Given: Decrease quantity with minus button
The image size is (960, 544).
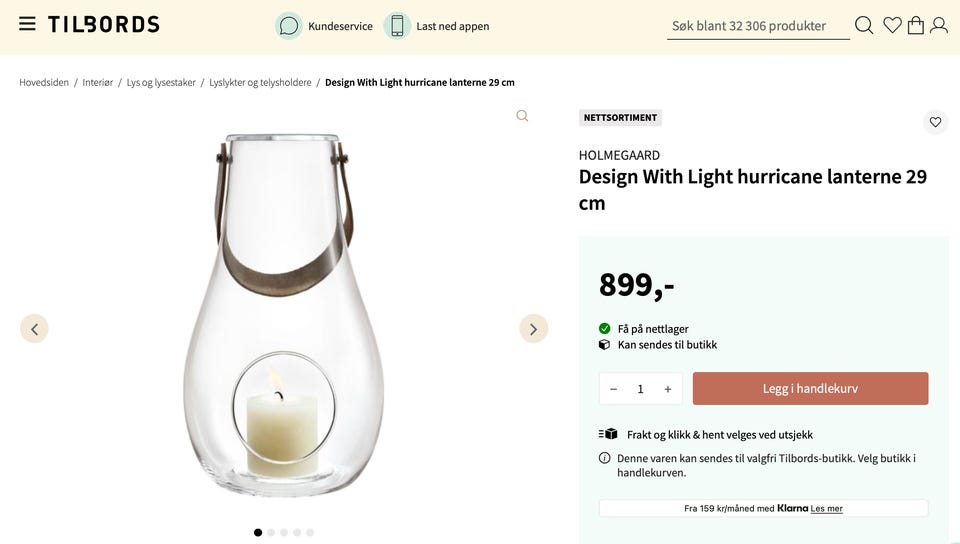Looking at the screenshot, I should 614,389.
